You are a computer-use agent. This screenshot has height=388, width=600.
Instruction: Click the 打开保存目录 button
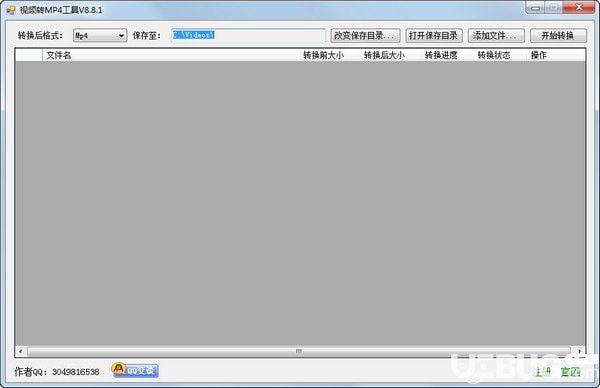[x=434, y=36]
